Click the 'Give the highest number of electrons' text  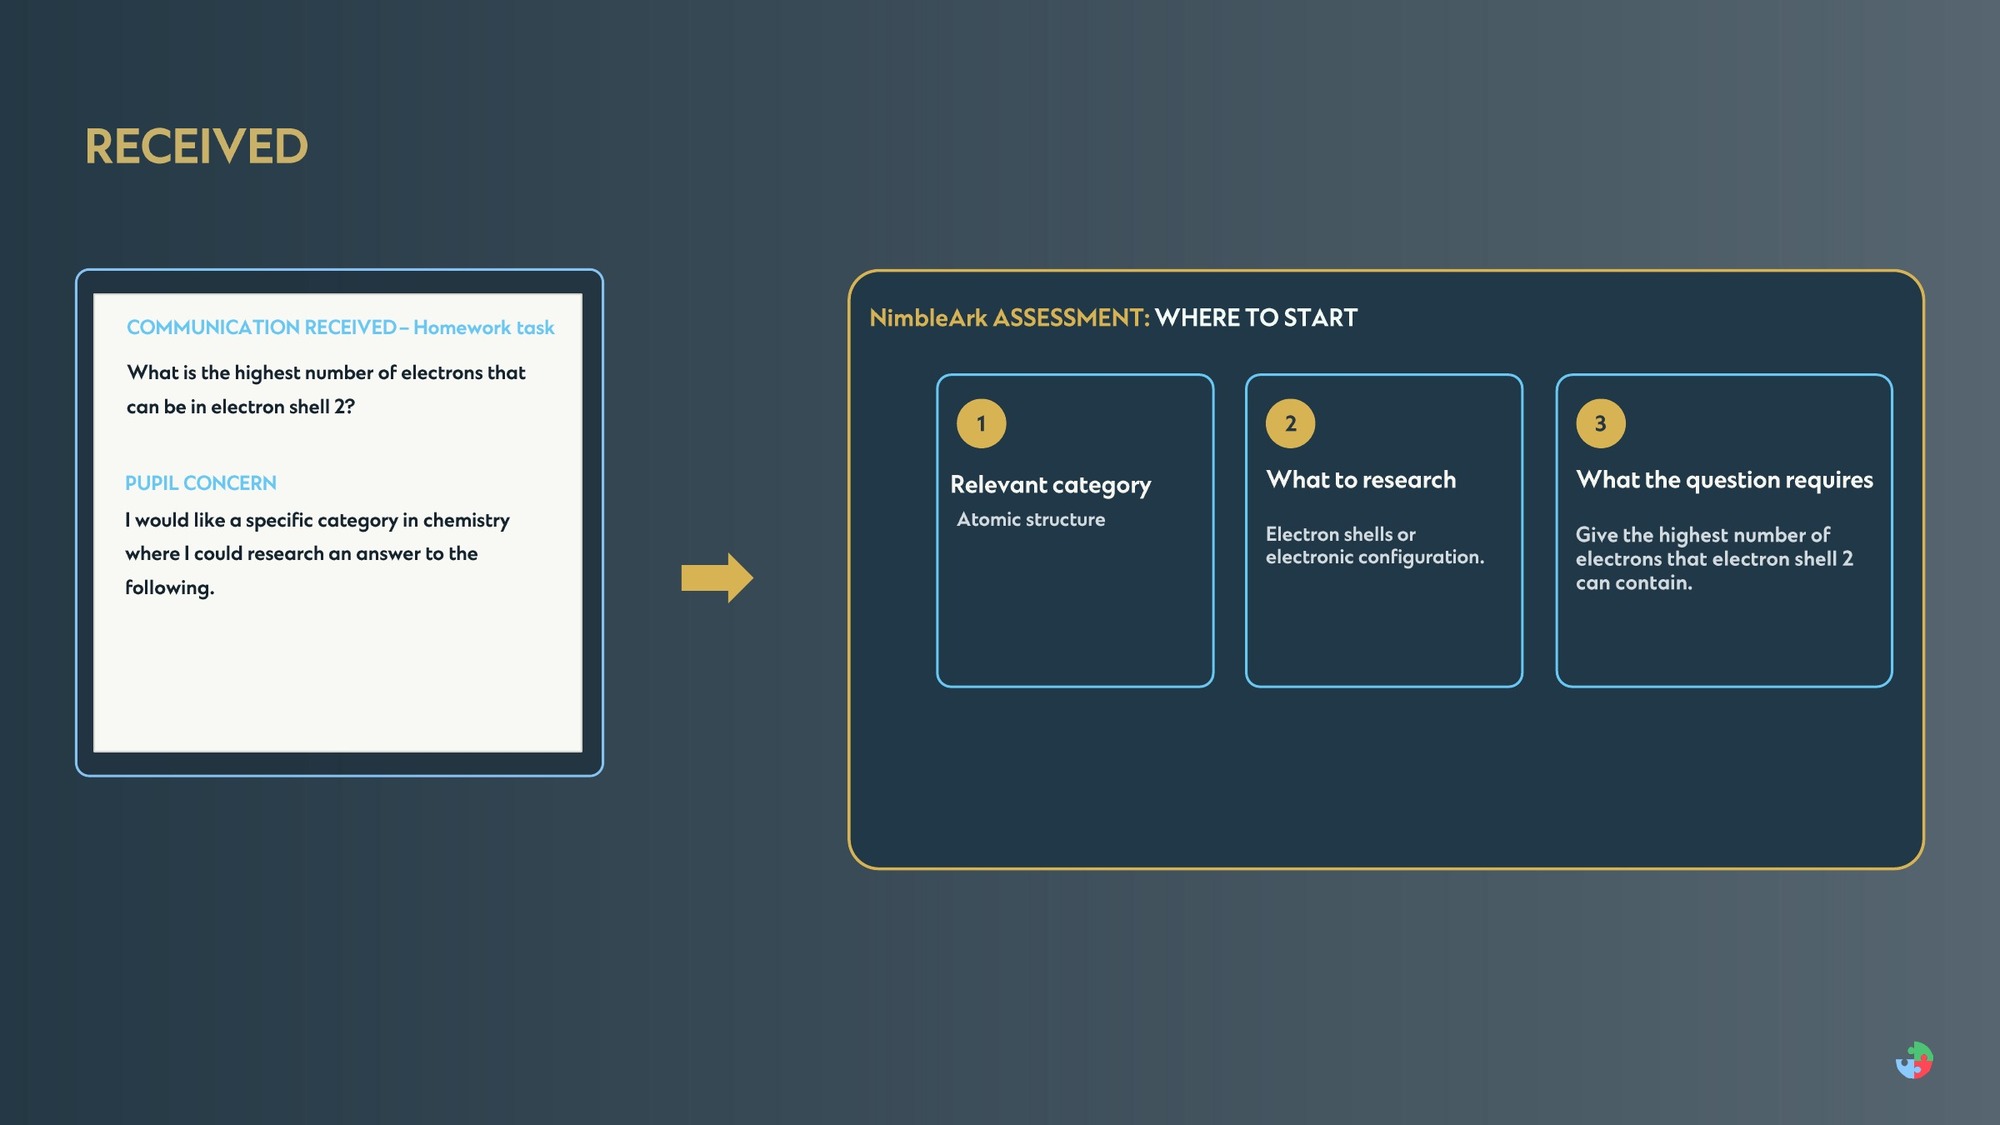click(x=1714, y=558)
